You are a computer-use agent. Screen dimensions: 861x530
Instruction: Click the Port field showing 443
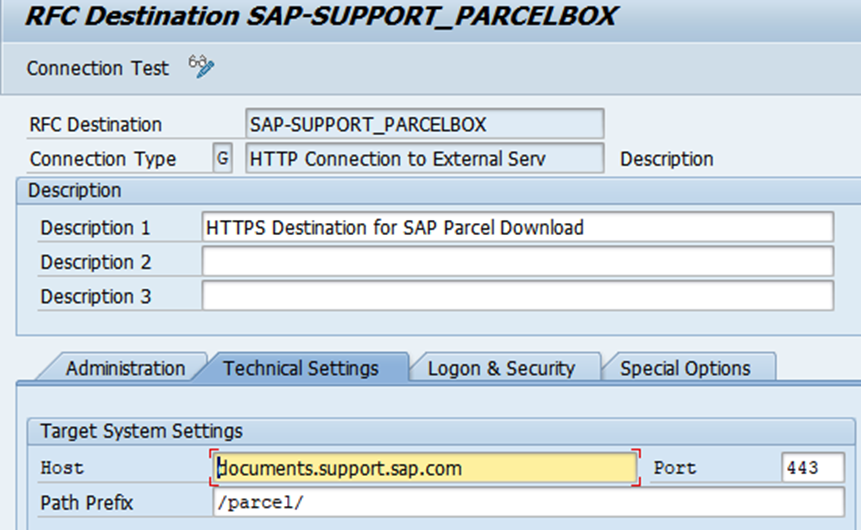point(813,468)
